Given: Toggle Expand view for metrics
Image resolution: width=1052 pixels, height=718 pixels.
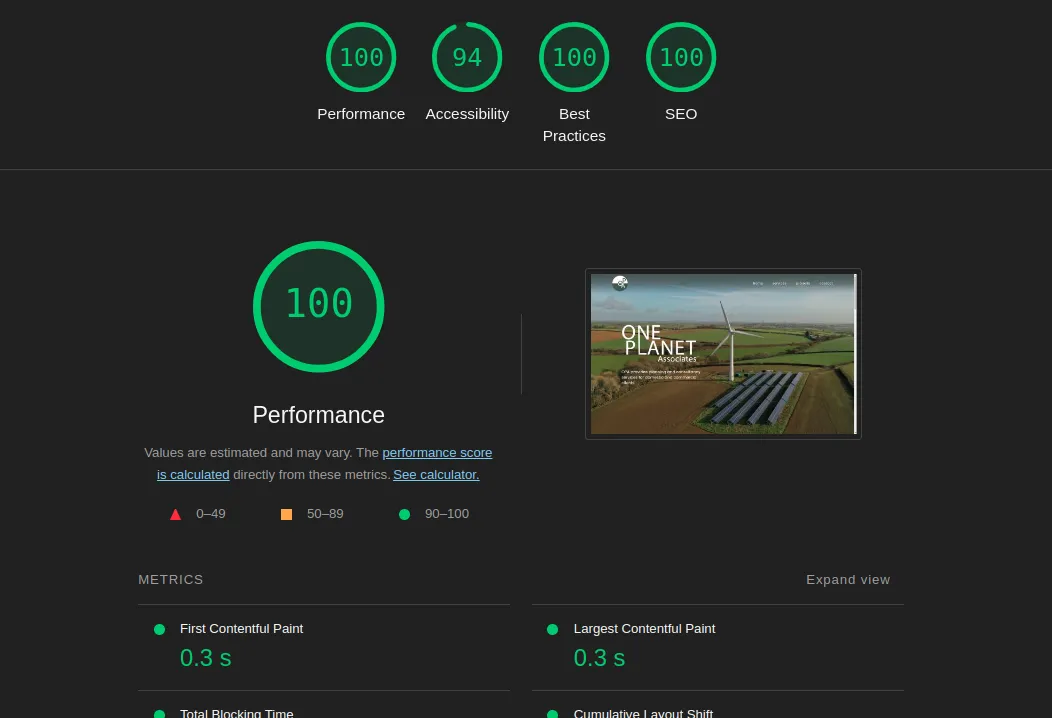Looking at the screenshot, I should [847, 580].
